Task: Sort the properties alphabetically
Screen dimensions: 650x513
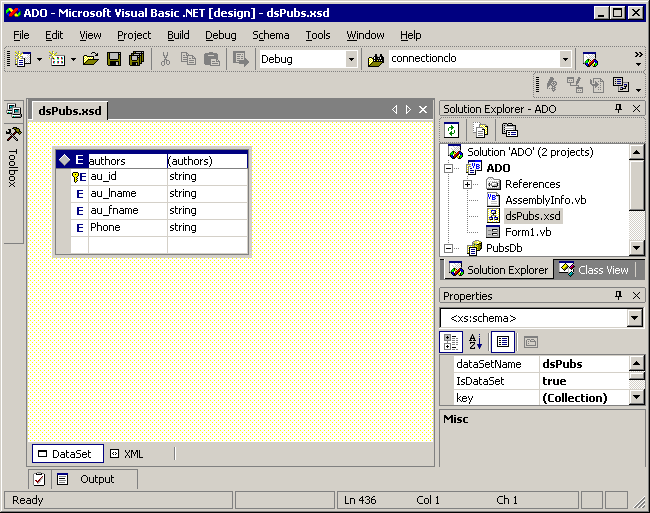Action: 475,342
